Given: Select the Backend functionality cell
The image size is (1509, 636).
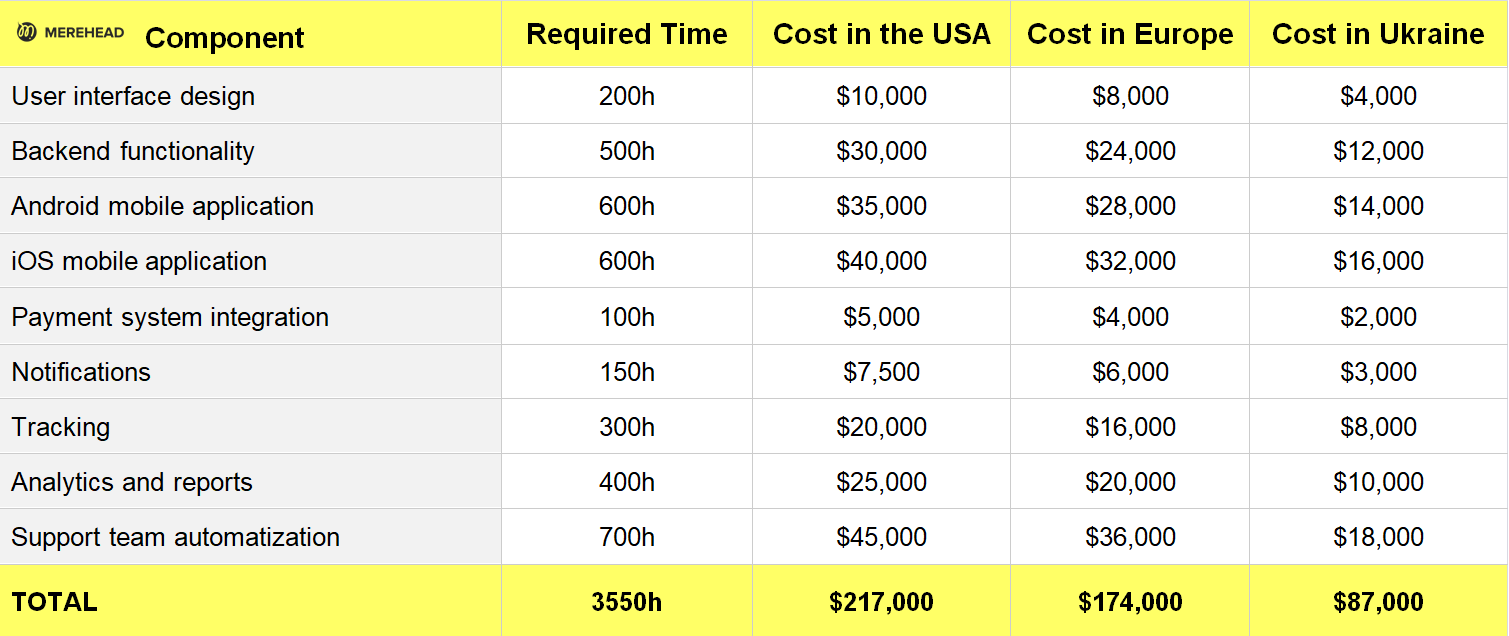Looking at the screenshot, I should coord(133,151).
